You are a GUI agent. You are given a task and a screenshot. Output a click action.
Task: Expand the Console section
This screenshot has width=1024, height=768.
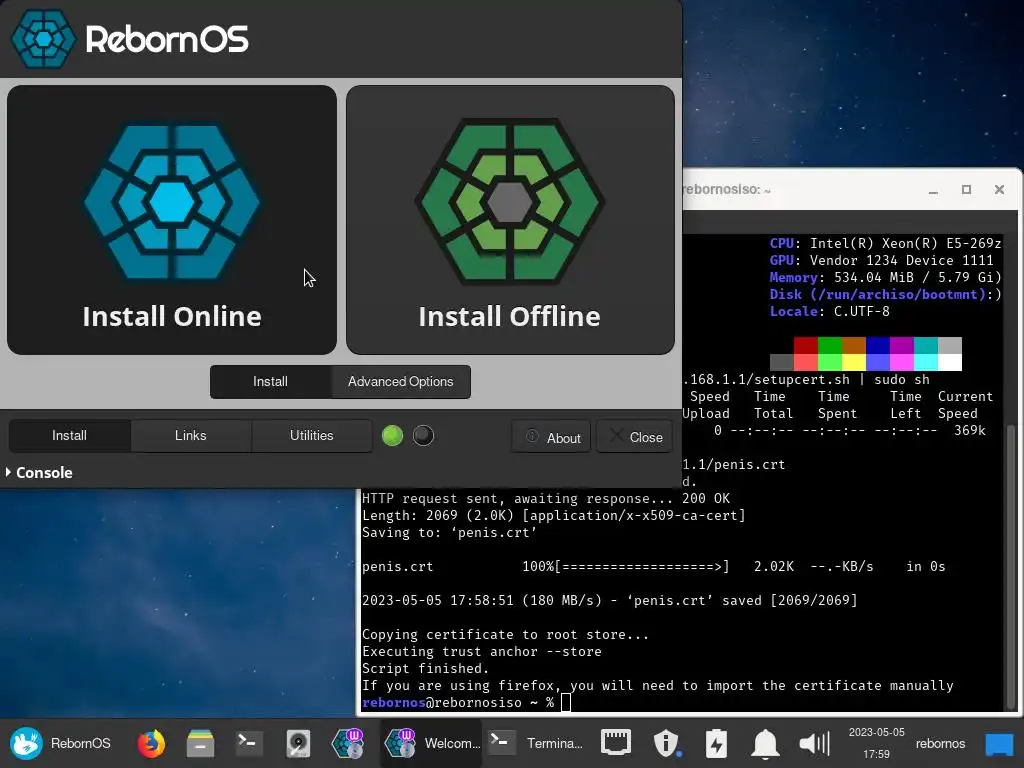click(39, 472)
